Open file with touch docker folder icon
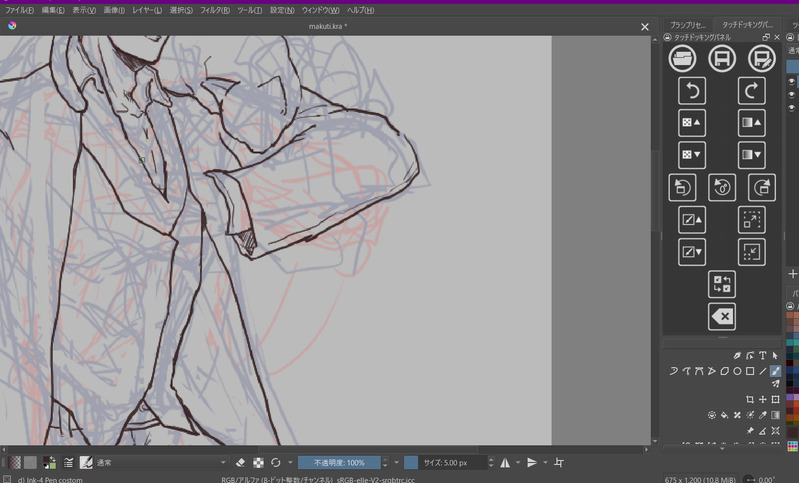The width and height of the screenshot is (799, 483). click(682, 59)
